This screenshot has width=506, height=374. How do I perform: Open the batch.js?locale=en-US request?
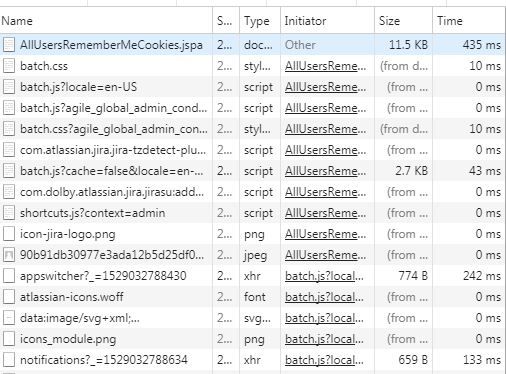[x=253, y=87]
